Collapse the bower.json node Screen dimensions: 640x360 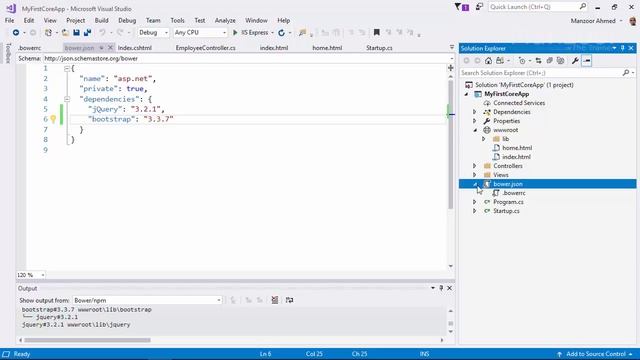[x=475, y=184]
